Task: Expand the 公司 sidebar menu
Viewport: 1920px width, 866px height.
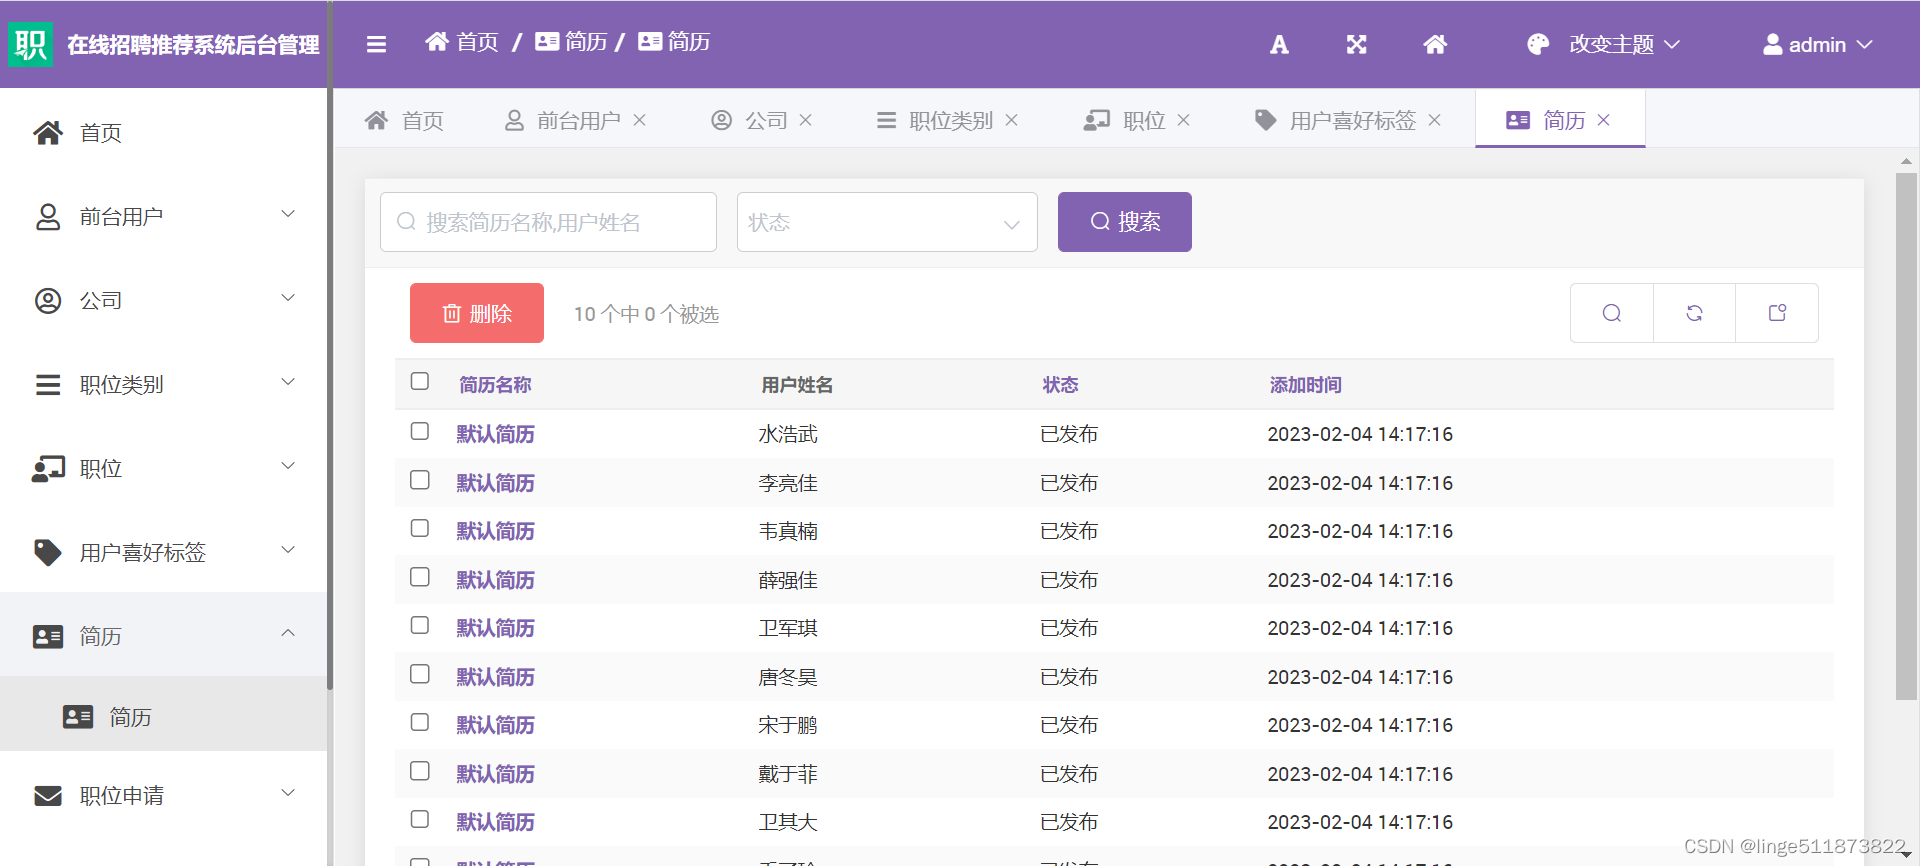Action: [288, 298]
